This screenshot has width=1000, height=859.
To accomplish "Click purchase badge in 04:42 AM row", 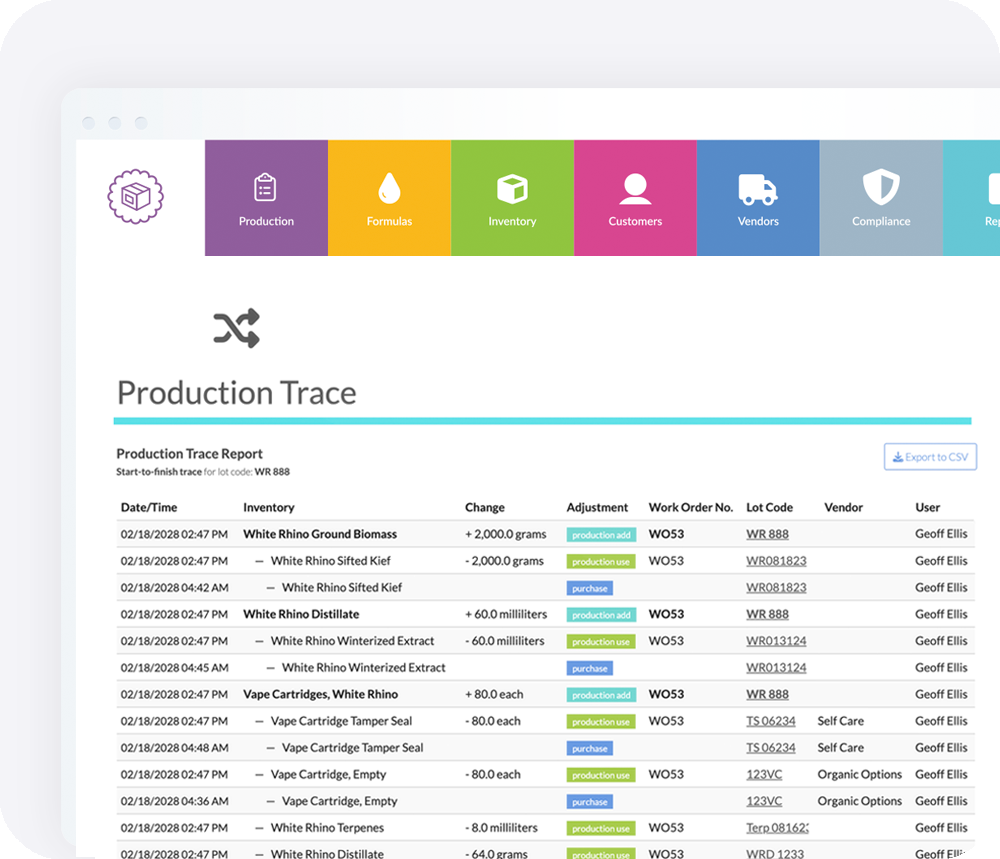I will click(x=589, y=589).
